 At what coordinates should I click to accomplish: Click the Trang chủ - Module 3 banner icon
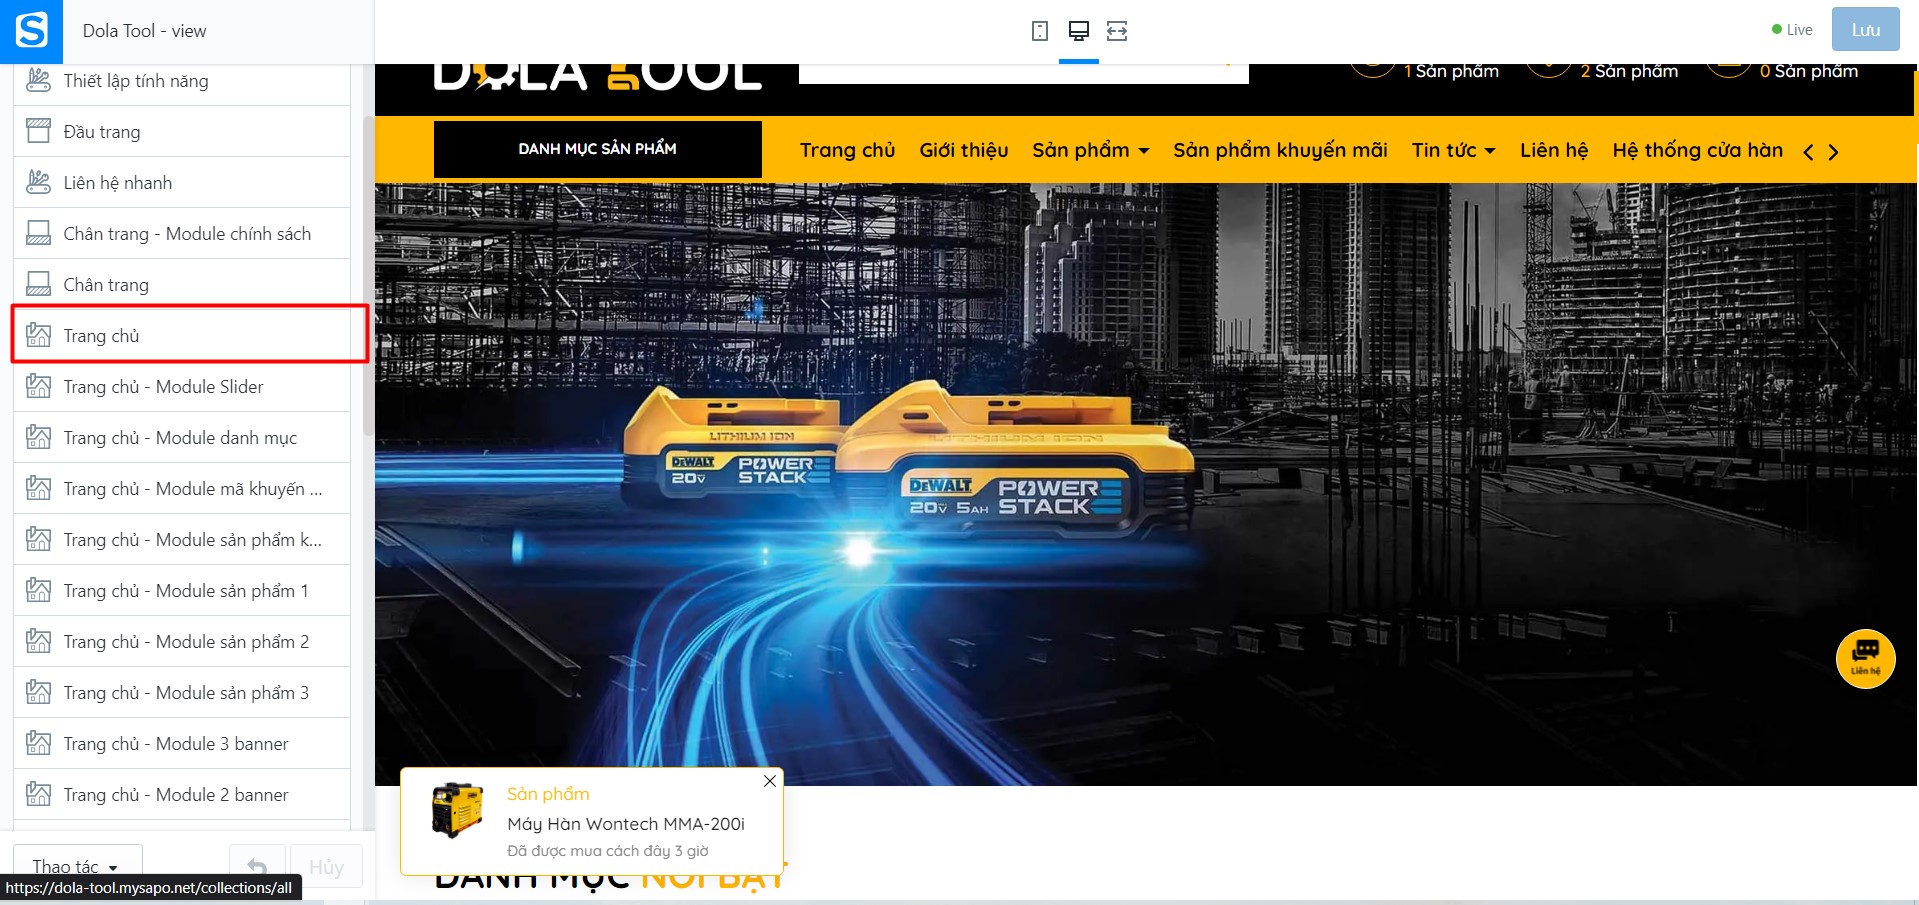(x=38, y=743)
